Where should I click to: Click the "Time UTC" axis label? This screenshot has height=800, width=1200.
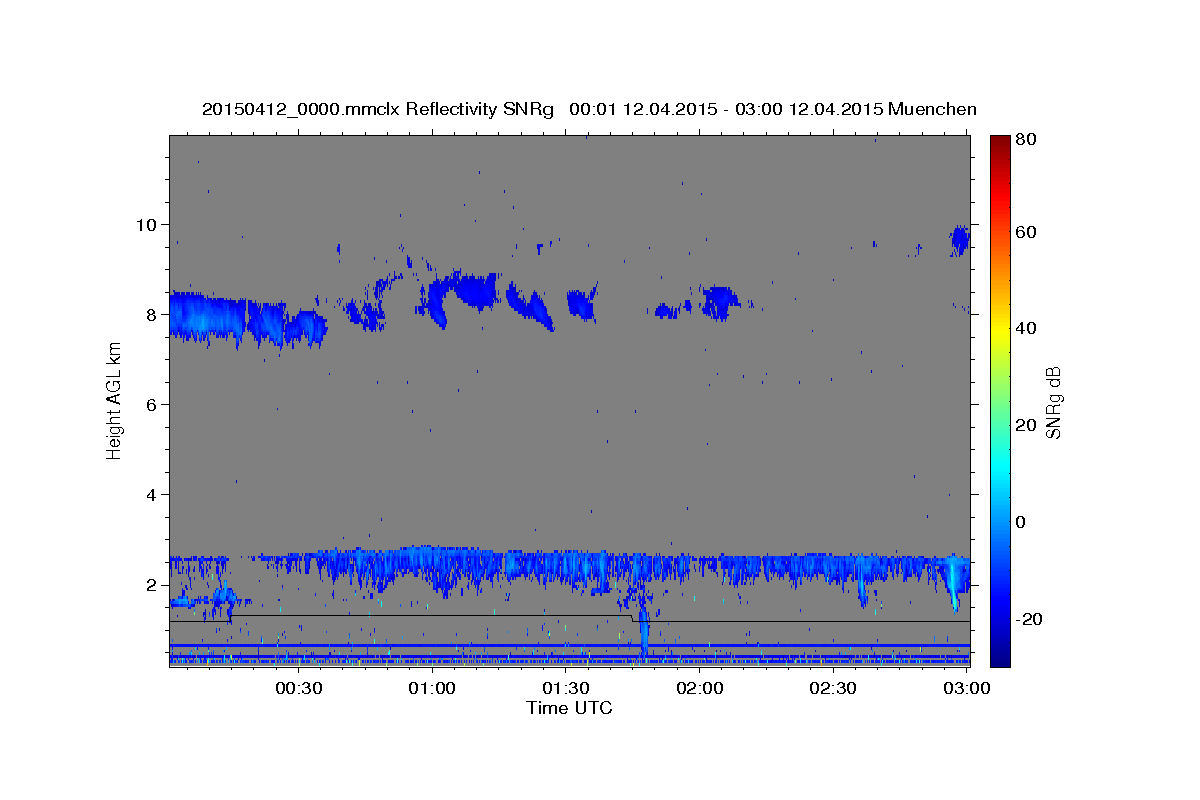coord(569,708)
